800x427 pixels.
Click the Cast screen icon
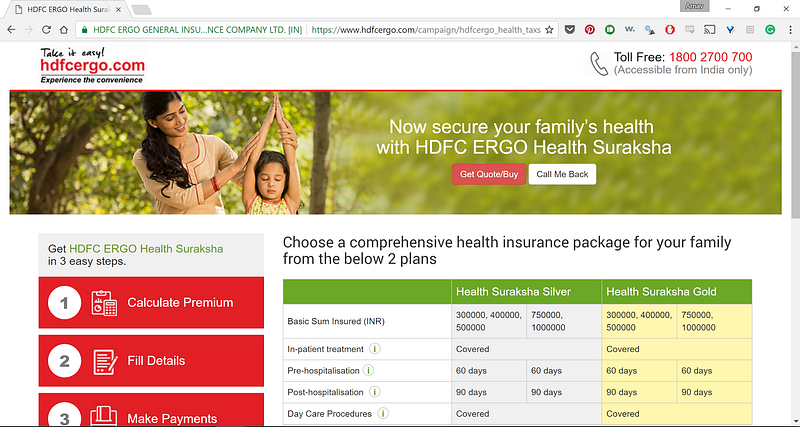(710, 30)
